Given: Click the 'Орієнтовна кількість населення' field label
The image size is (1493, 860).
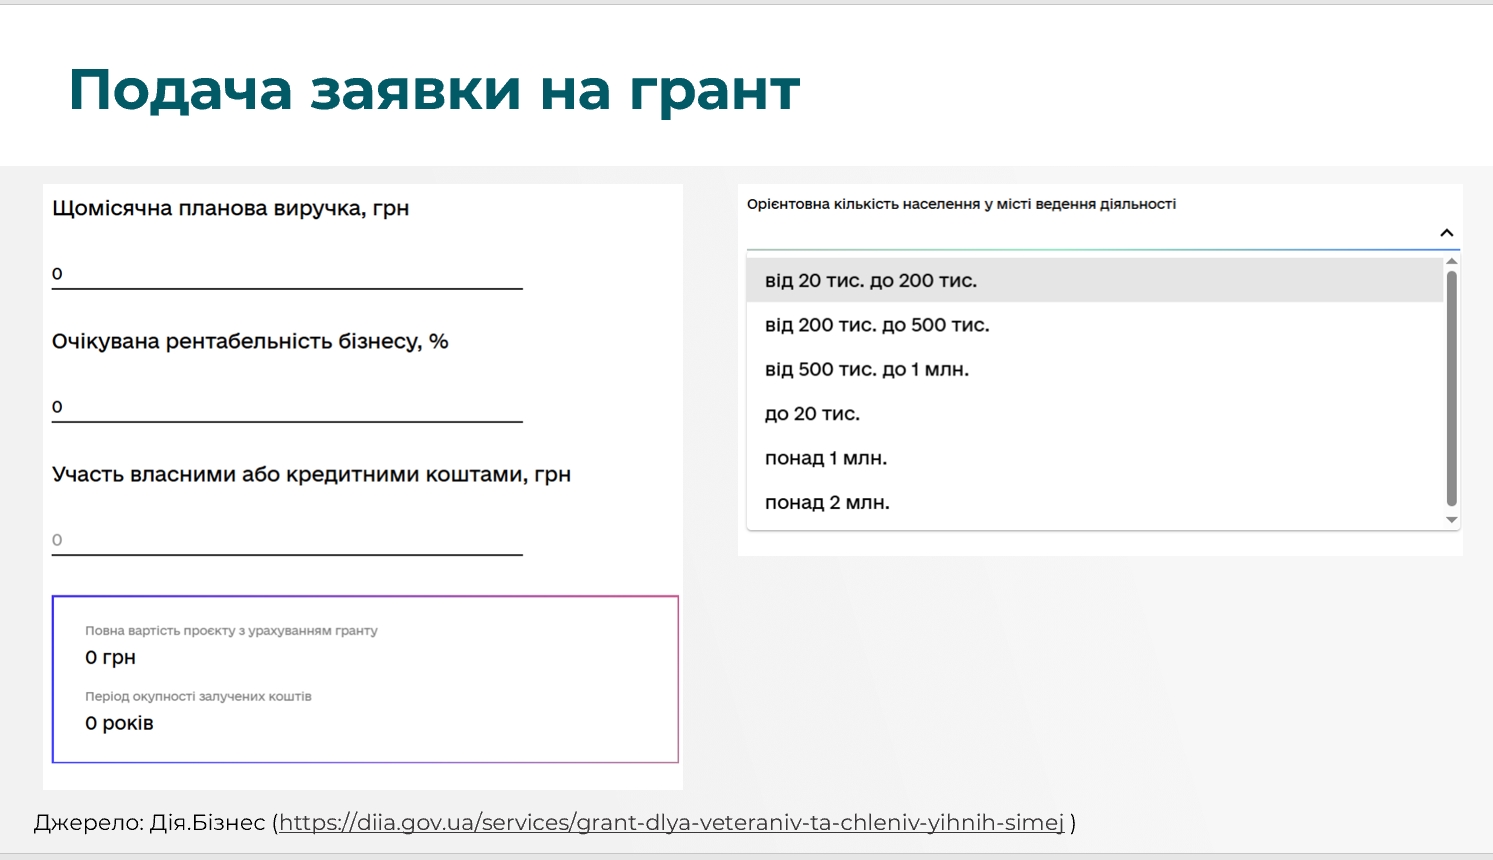Looking at the screenshot, I should (961, 204).
